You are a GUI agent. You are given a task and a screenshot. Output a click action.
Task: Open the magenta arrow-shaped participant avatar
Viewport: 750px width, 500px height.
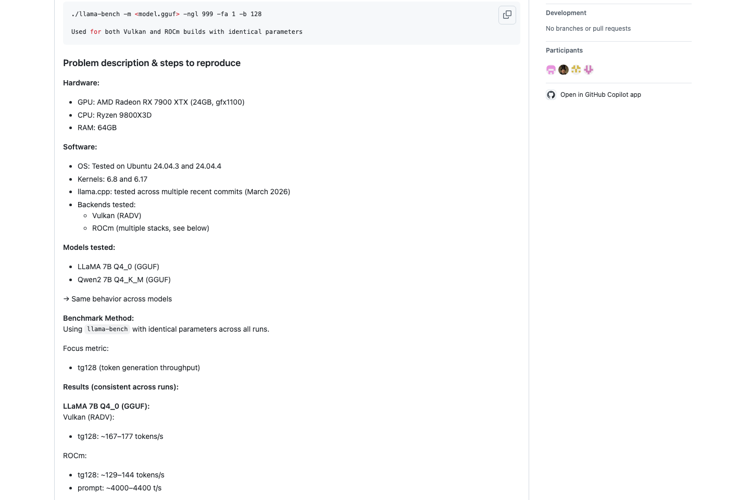588,70
